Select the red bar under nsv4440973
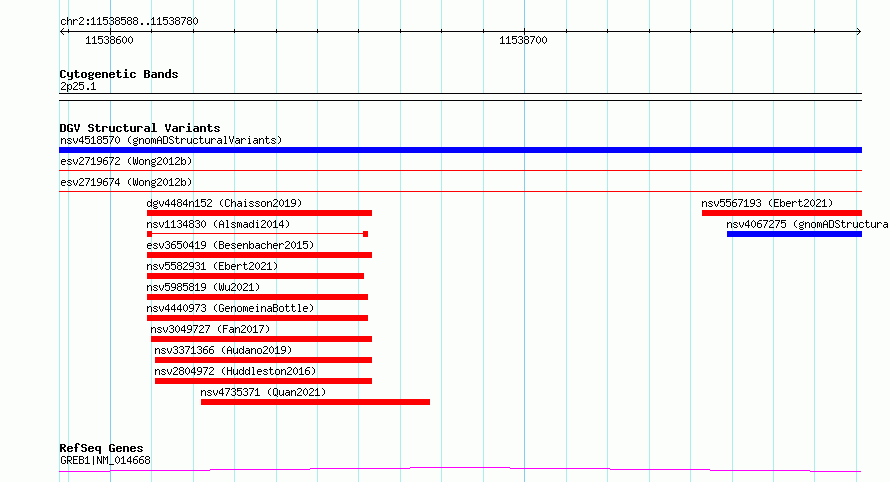 point(257,318)
